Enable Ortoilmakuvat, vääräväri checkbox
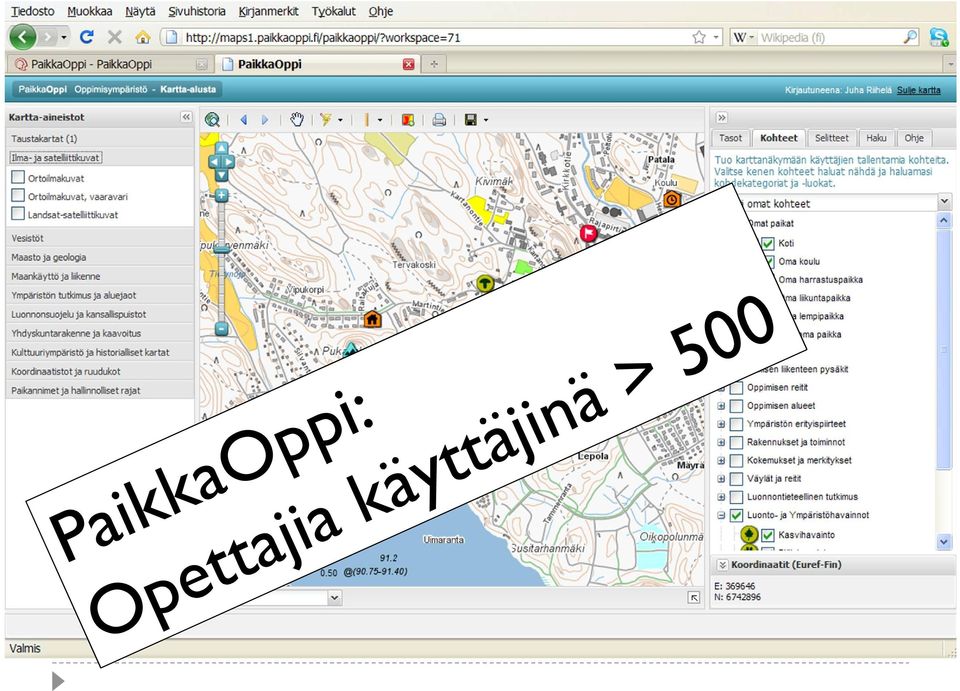Viewport: 960px width, 691px height. [18, 196]
